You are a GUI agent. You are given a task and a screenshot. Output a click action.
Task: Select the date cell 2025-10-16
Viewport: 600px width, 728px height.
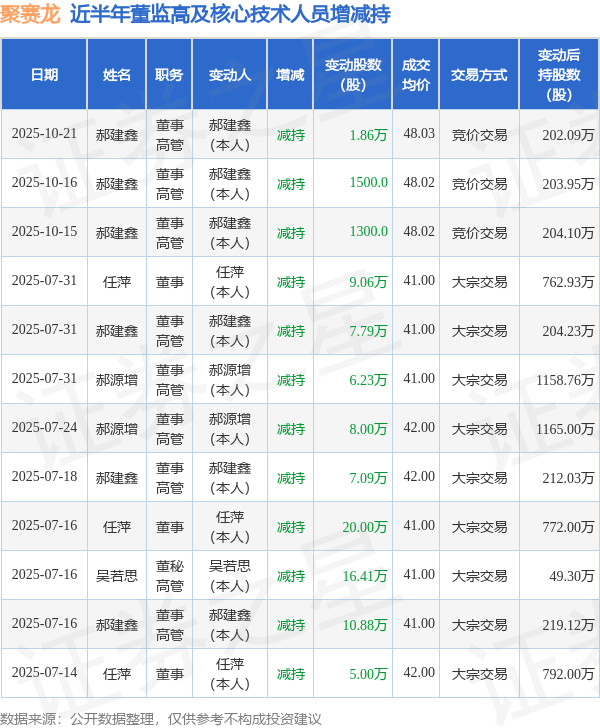pos(44,182)
